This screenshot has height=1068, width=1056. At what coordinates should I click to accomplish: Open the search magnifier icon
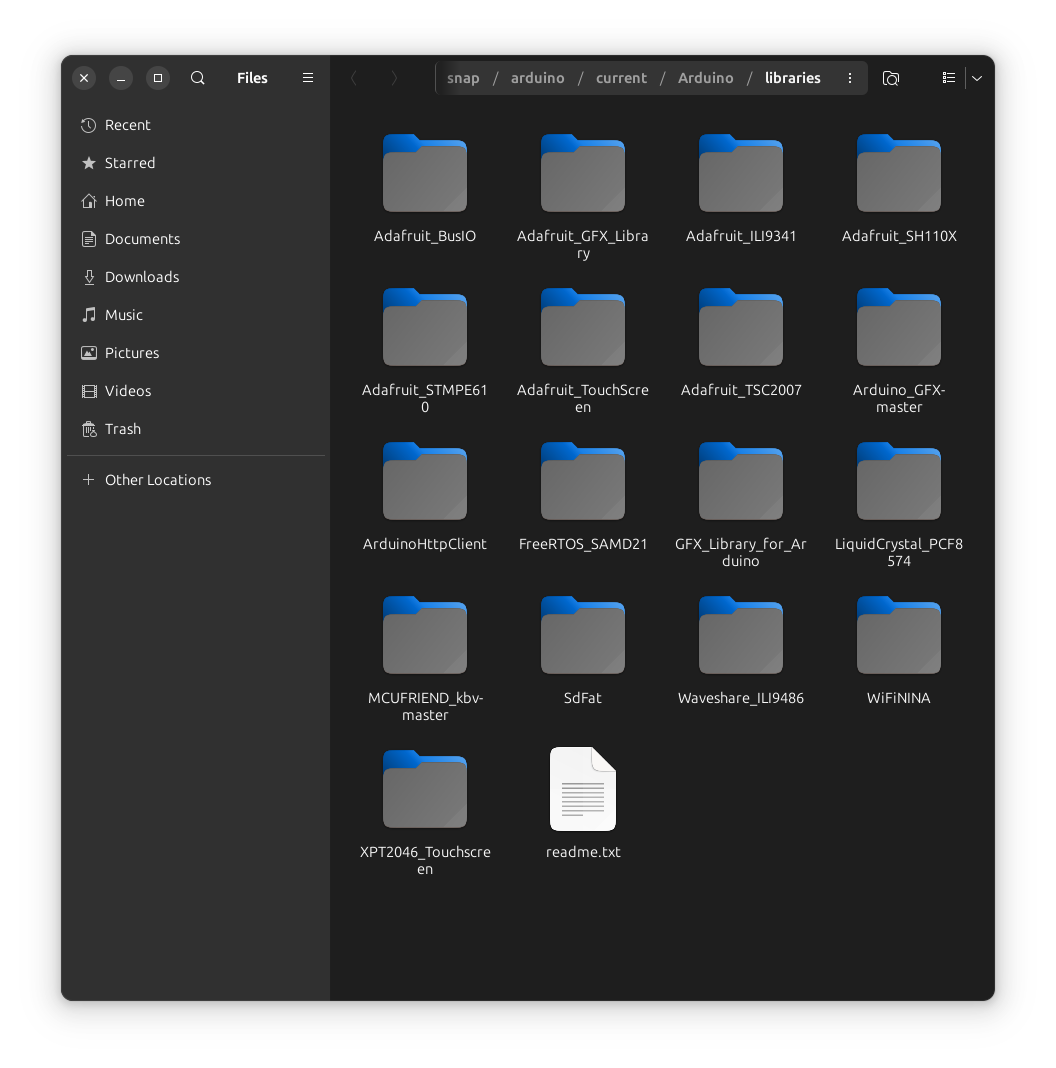(198, 78)
